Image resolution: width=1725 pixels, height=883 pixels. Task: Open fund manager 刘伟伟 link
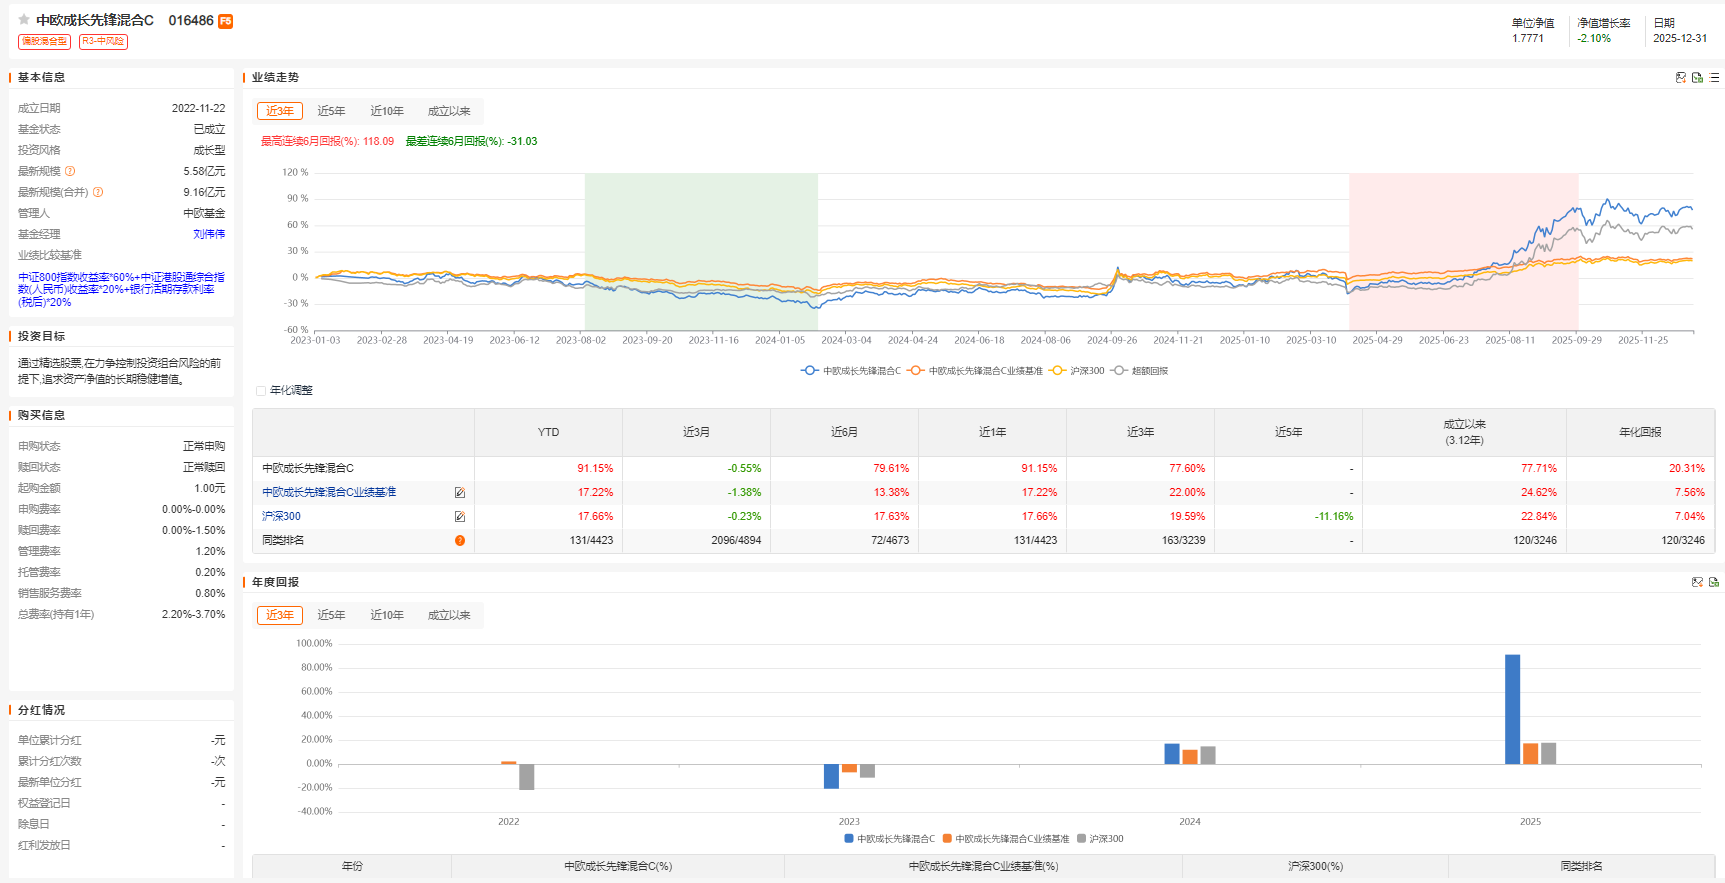click(209, 234)
